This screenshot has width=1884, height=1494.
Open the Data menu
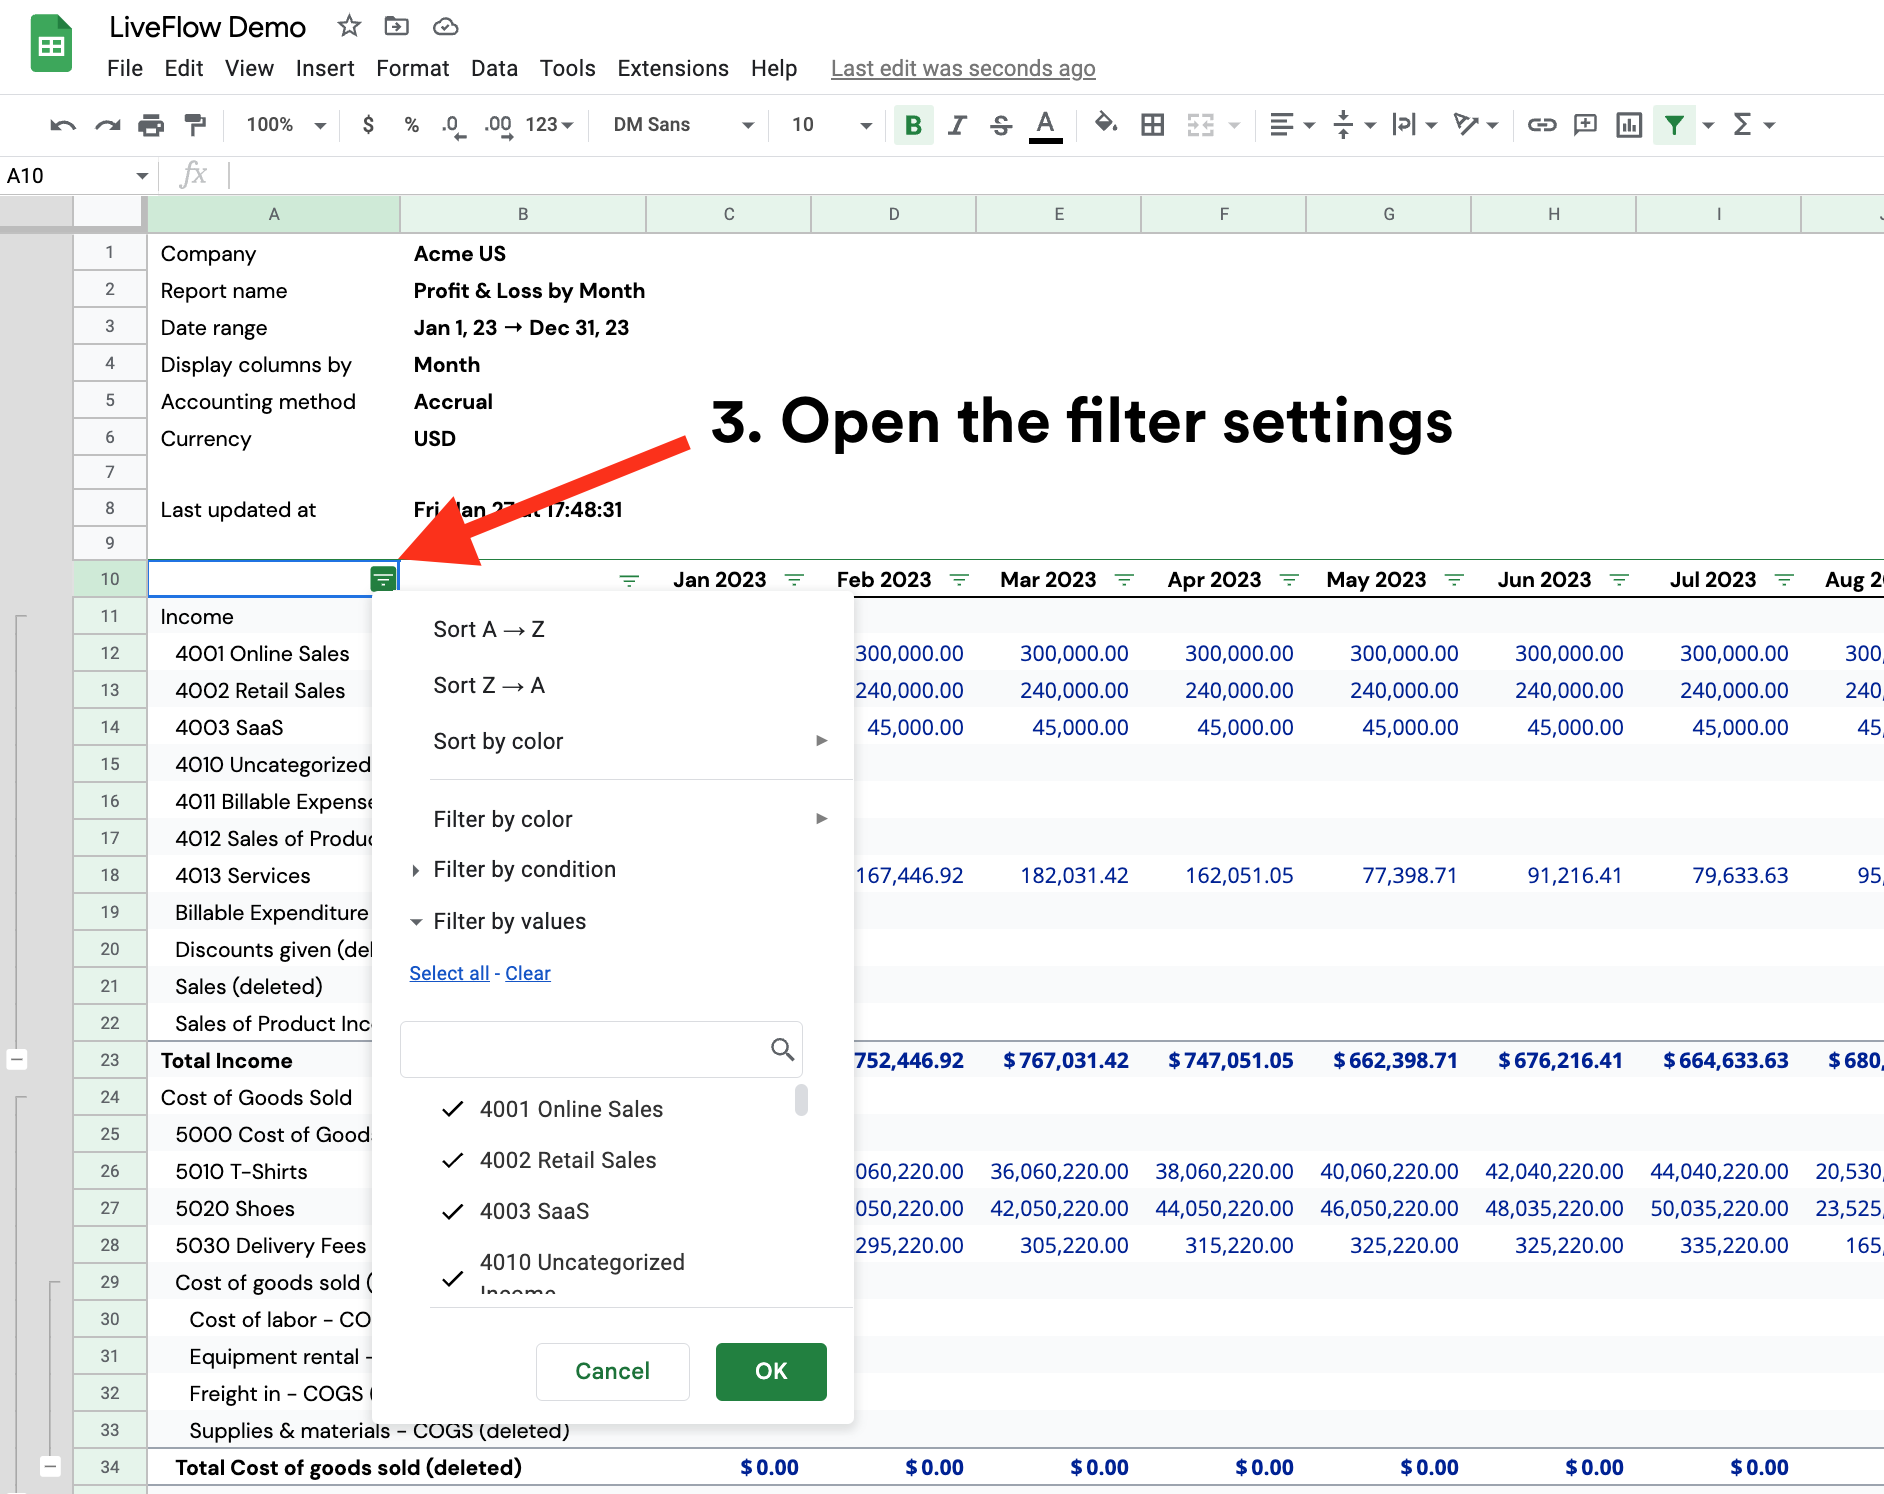coord(494,68)
